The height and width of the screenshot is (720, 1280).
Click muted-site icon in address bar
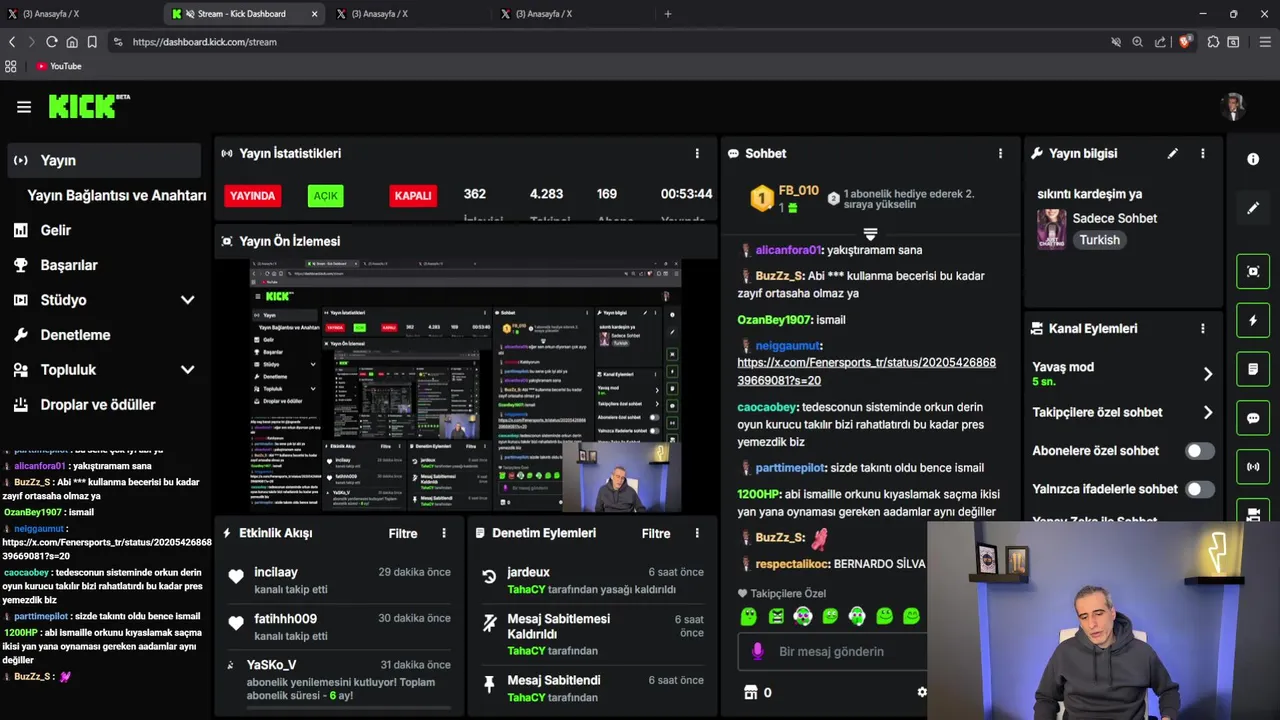[x=1116, y=42]
